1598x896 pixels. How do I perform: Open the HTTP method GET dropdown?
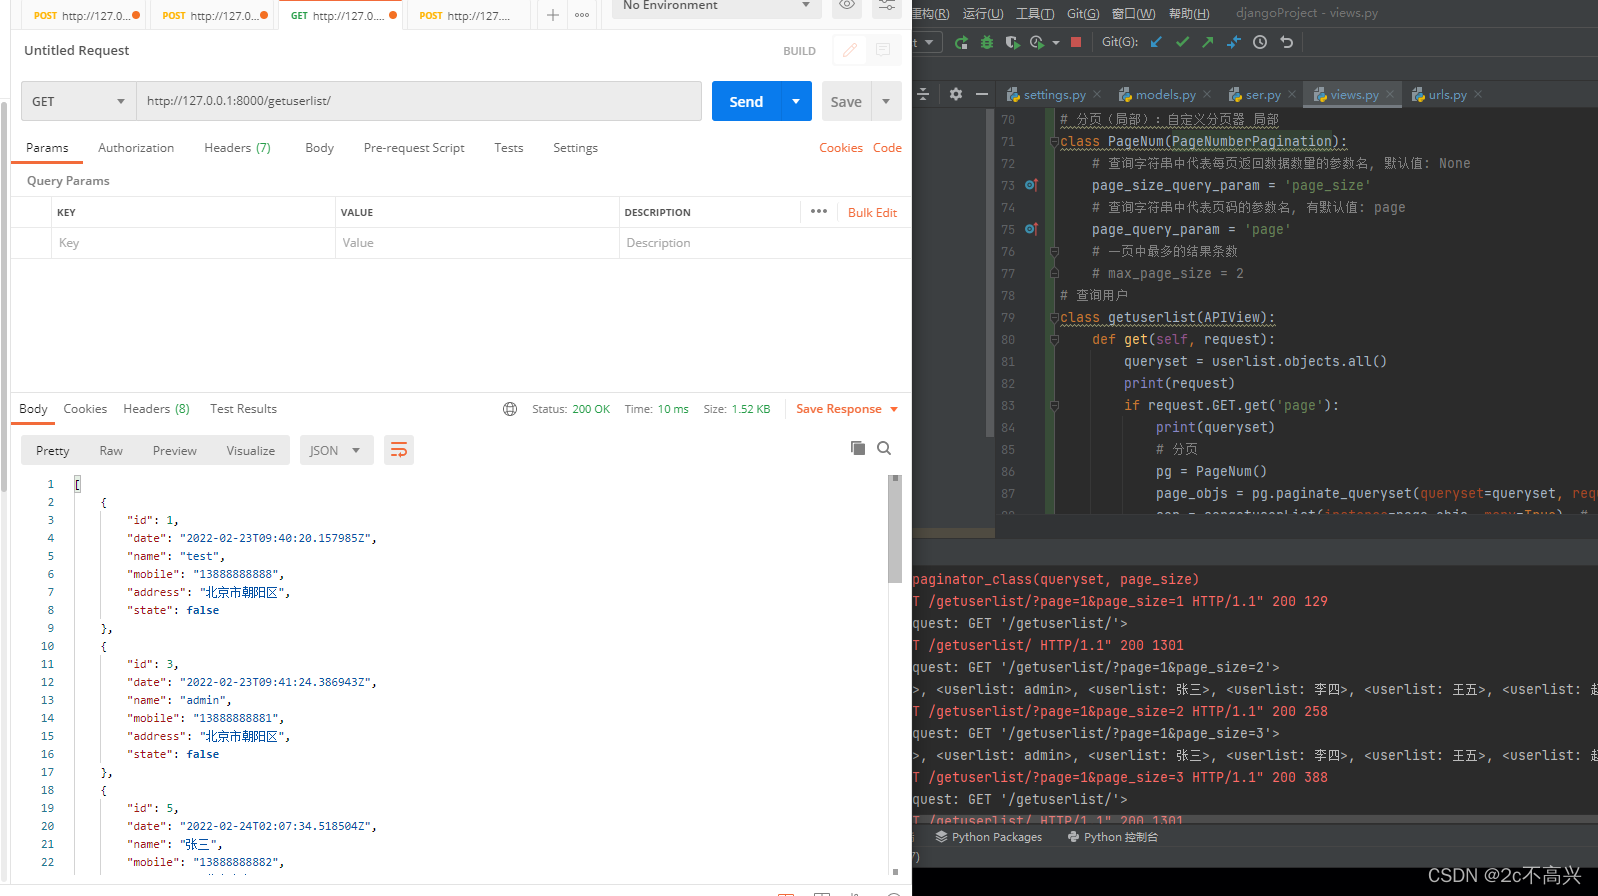point(79,101)
